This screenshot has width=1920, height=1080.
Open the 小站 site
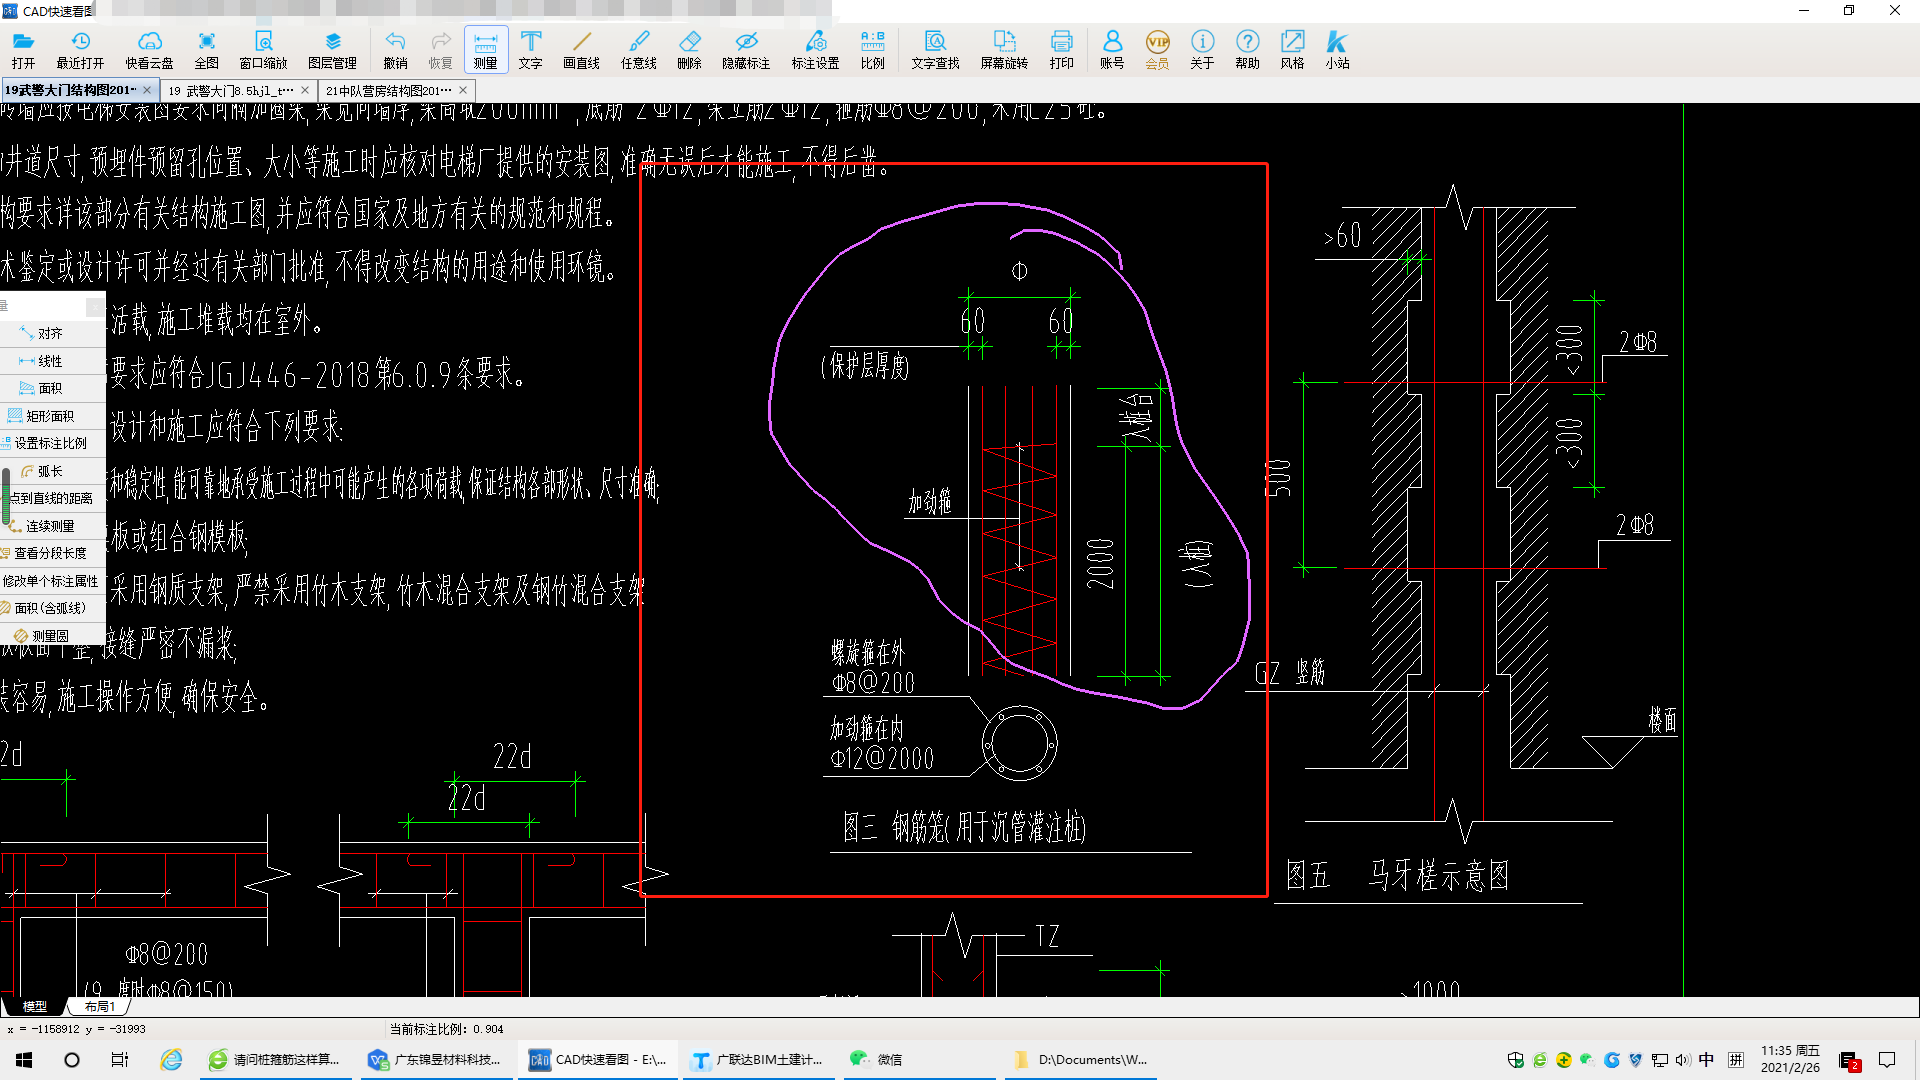(x=1337, y=49)
